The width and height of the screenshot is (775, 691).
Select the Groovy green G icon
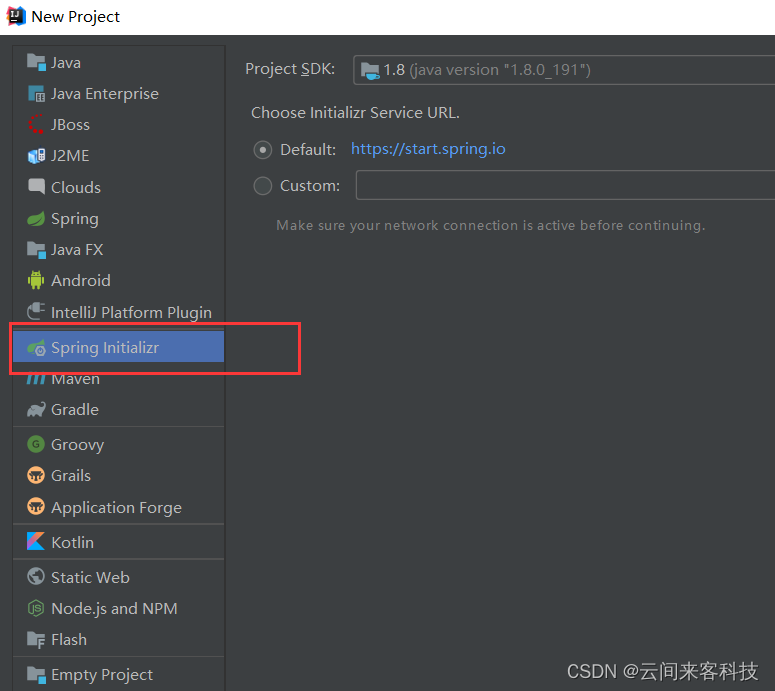[x=36, y=444]
